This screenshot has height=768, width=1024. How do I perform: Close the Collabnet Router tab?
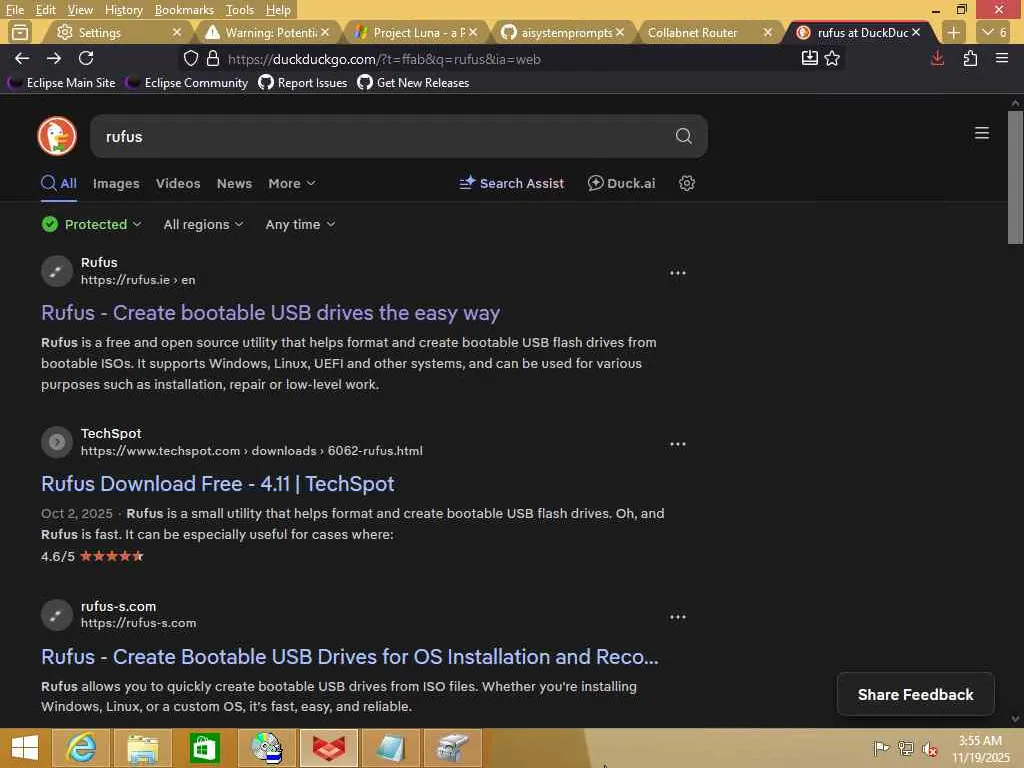tap(767, 32)
